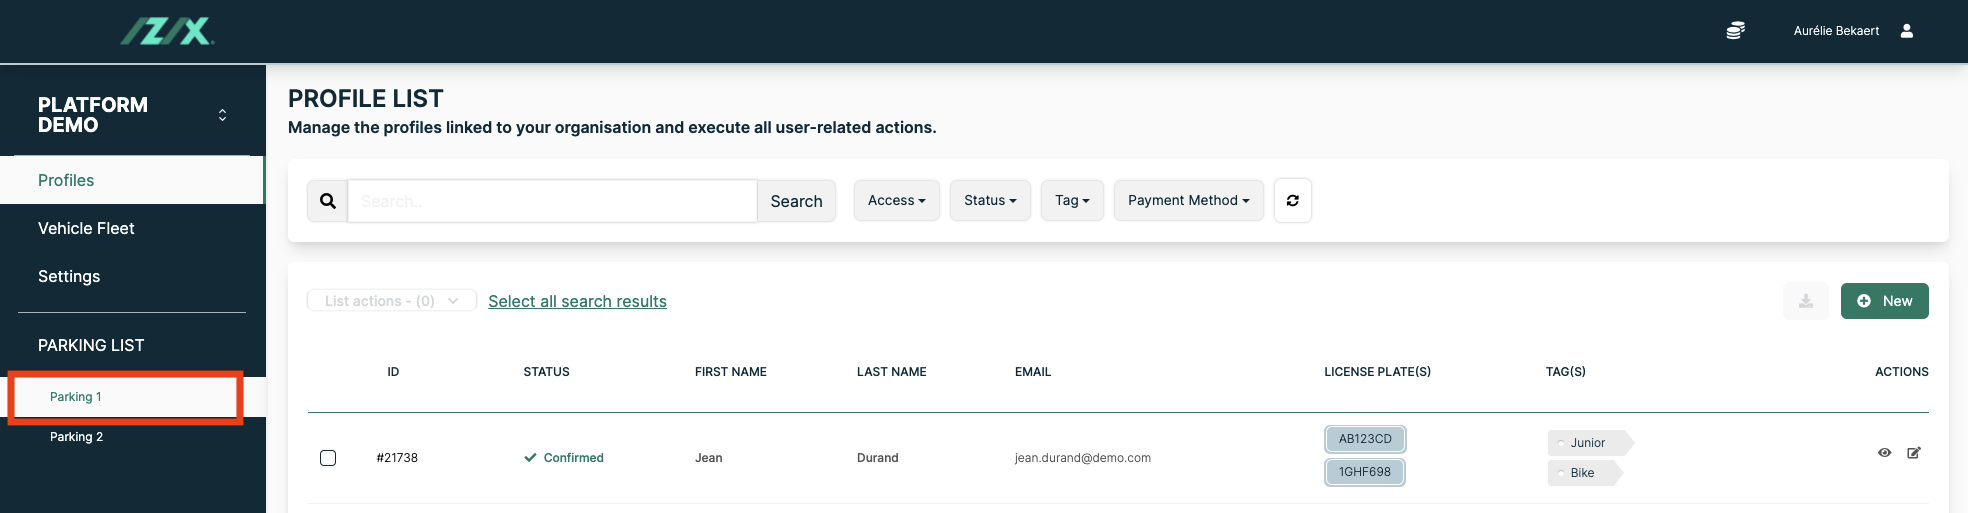The height and width of the screenshot is (513, 1968).
Task: Click the magnifying glass search icon
Action: (328, 201)
